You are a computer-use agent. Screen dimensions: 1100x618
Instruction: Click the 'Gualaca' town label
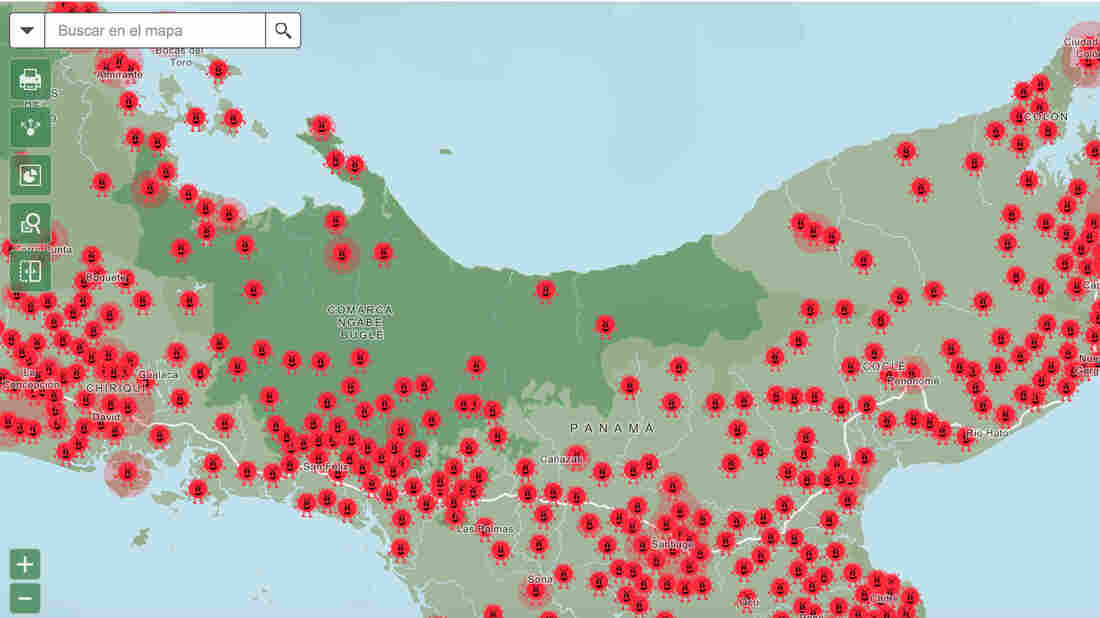158,375
